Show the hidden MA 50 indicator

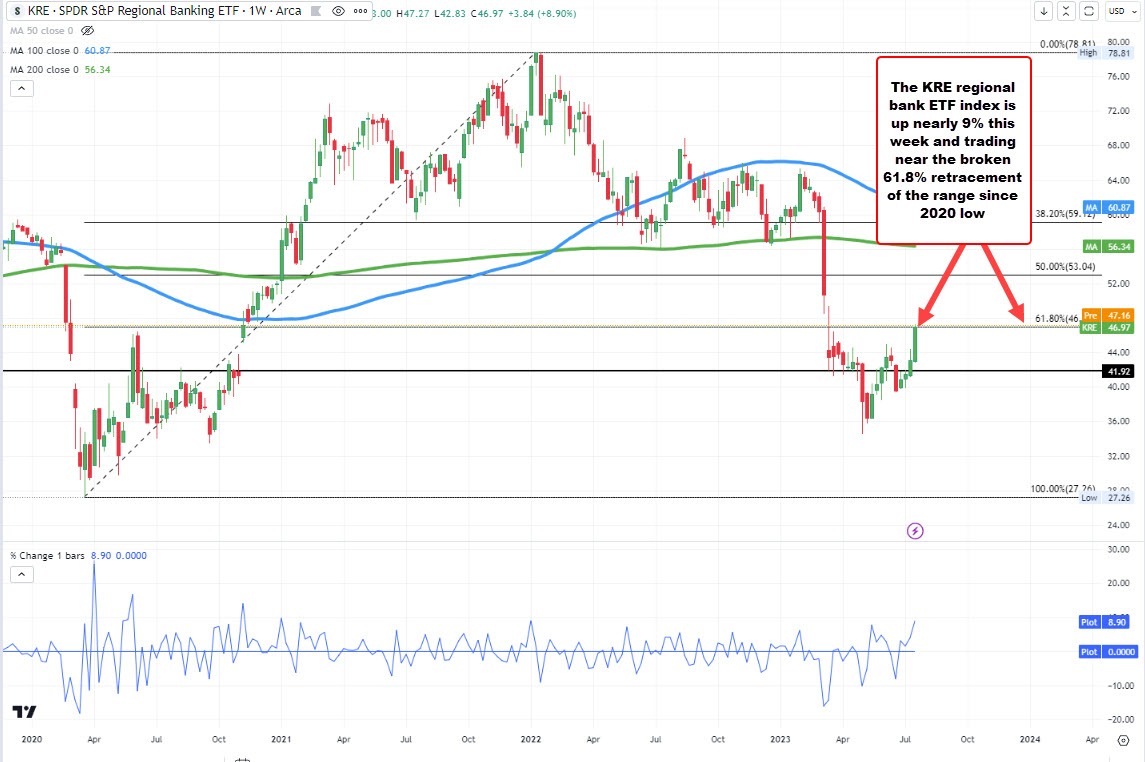point(88,31)
